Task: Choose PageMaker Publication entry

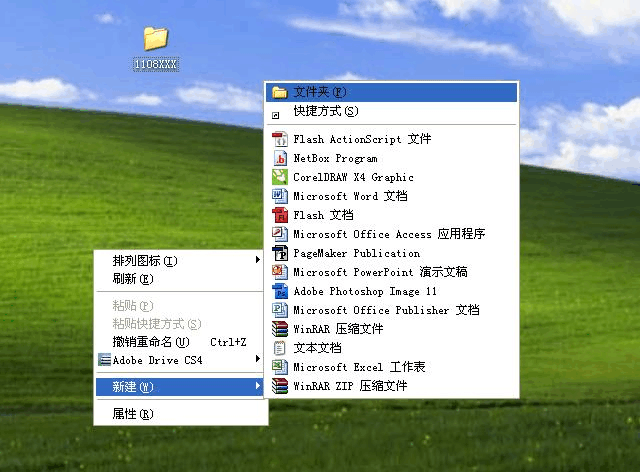Action: pos(391,253)
